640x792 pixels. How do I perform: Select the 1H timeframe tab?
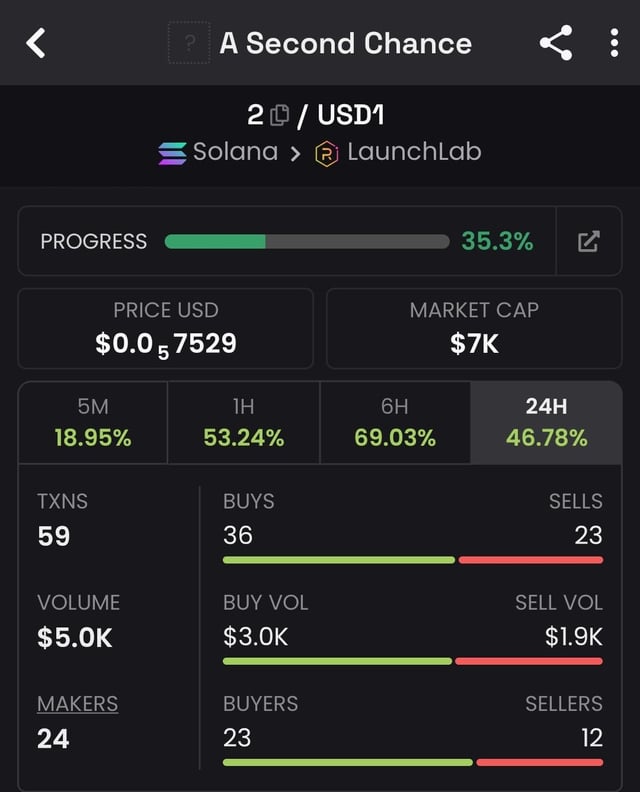(243, 422)
